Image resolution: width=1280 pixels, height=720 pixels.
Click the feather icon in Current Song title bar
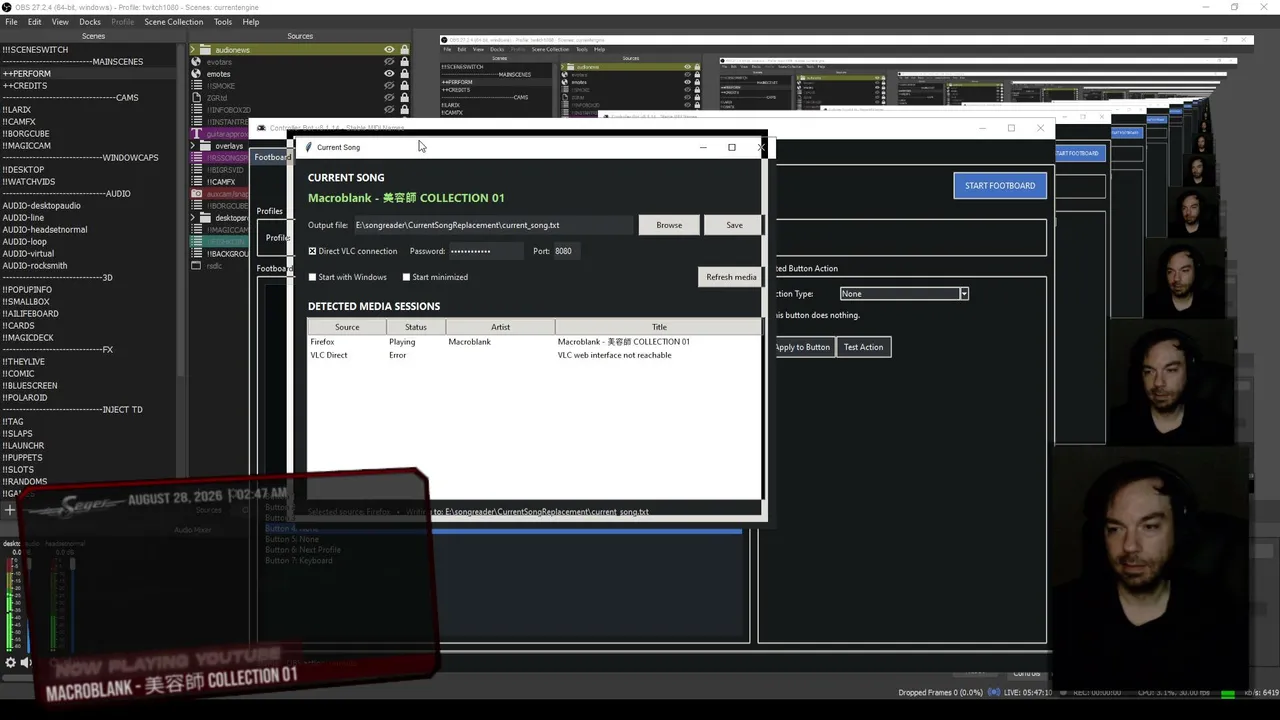pyautogui.click(x=309, y=147)
